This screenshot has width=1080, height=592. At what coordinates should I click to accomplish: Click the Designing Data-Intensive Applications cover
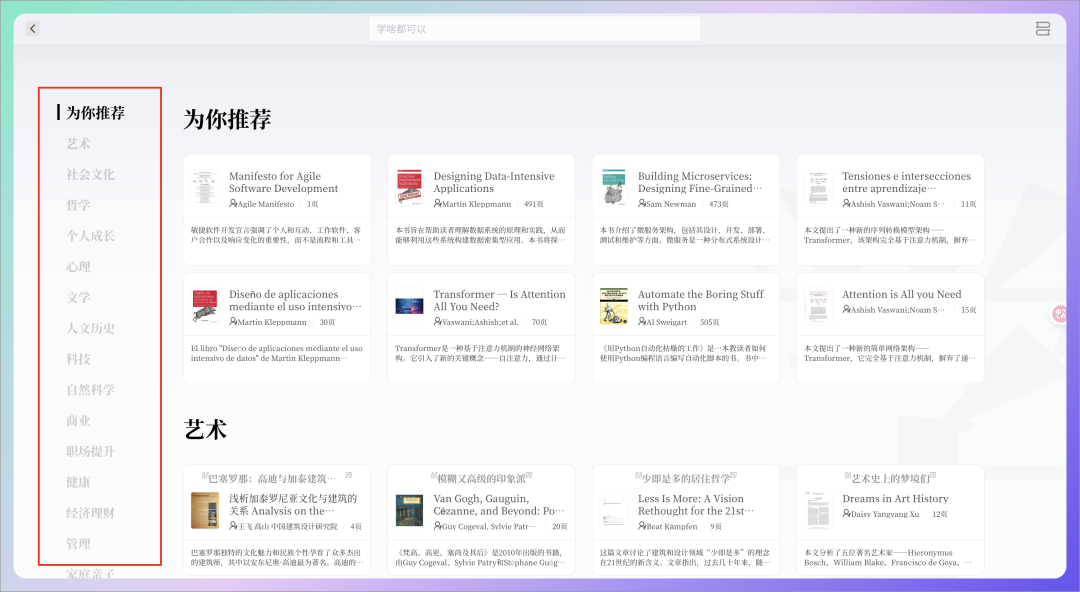tap(409, 188)
